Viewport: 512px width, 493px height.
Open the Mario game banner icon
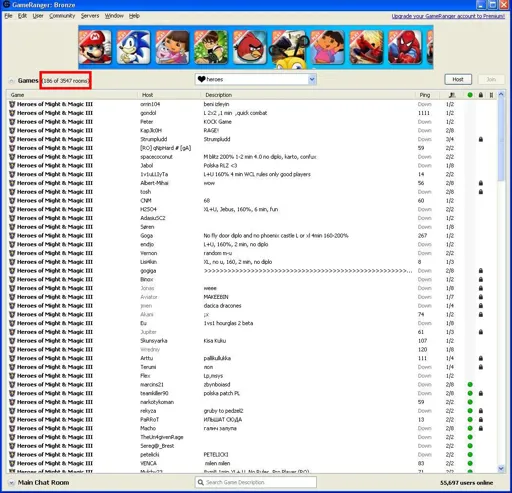pyautogui.click(x=95, y=47)
